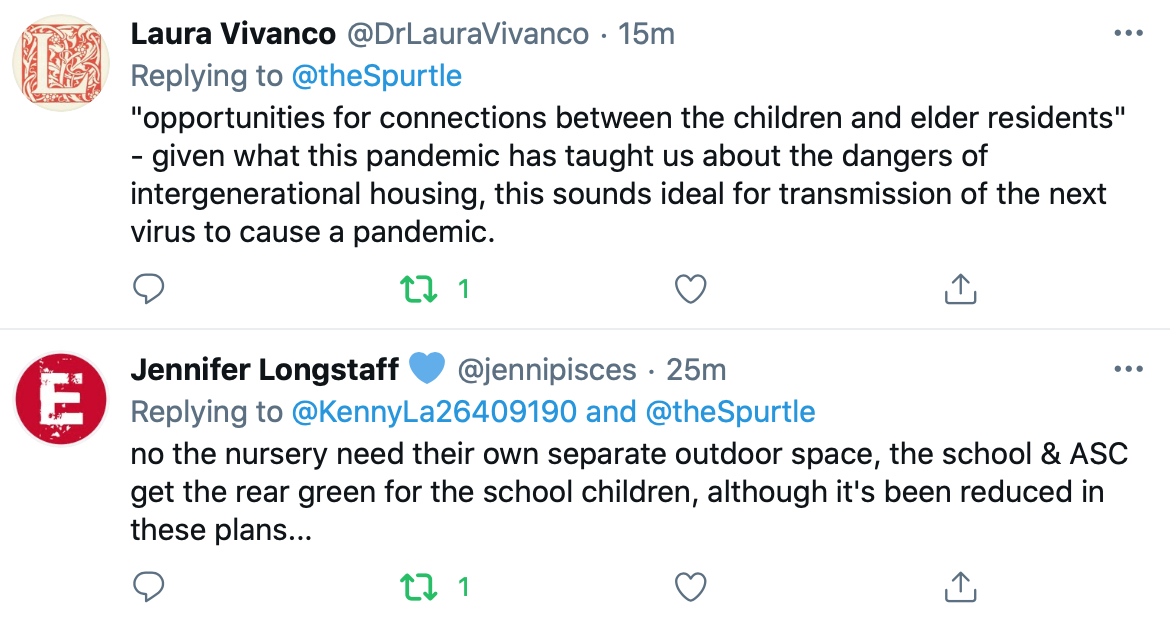Viewport: 1170px width, 618px height.
Task: Open the 25m timestamp on Jennifer's tweet
Action: pos(696,370)
